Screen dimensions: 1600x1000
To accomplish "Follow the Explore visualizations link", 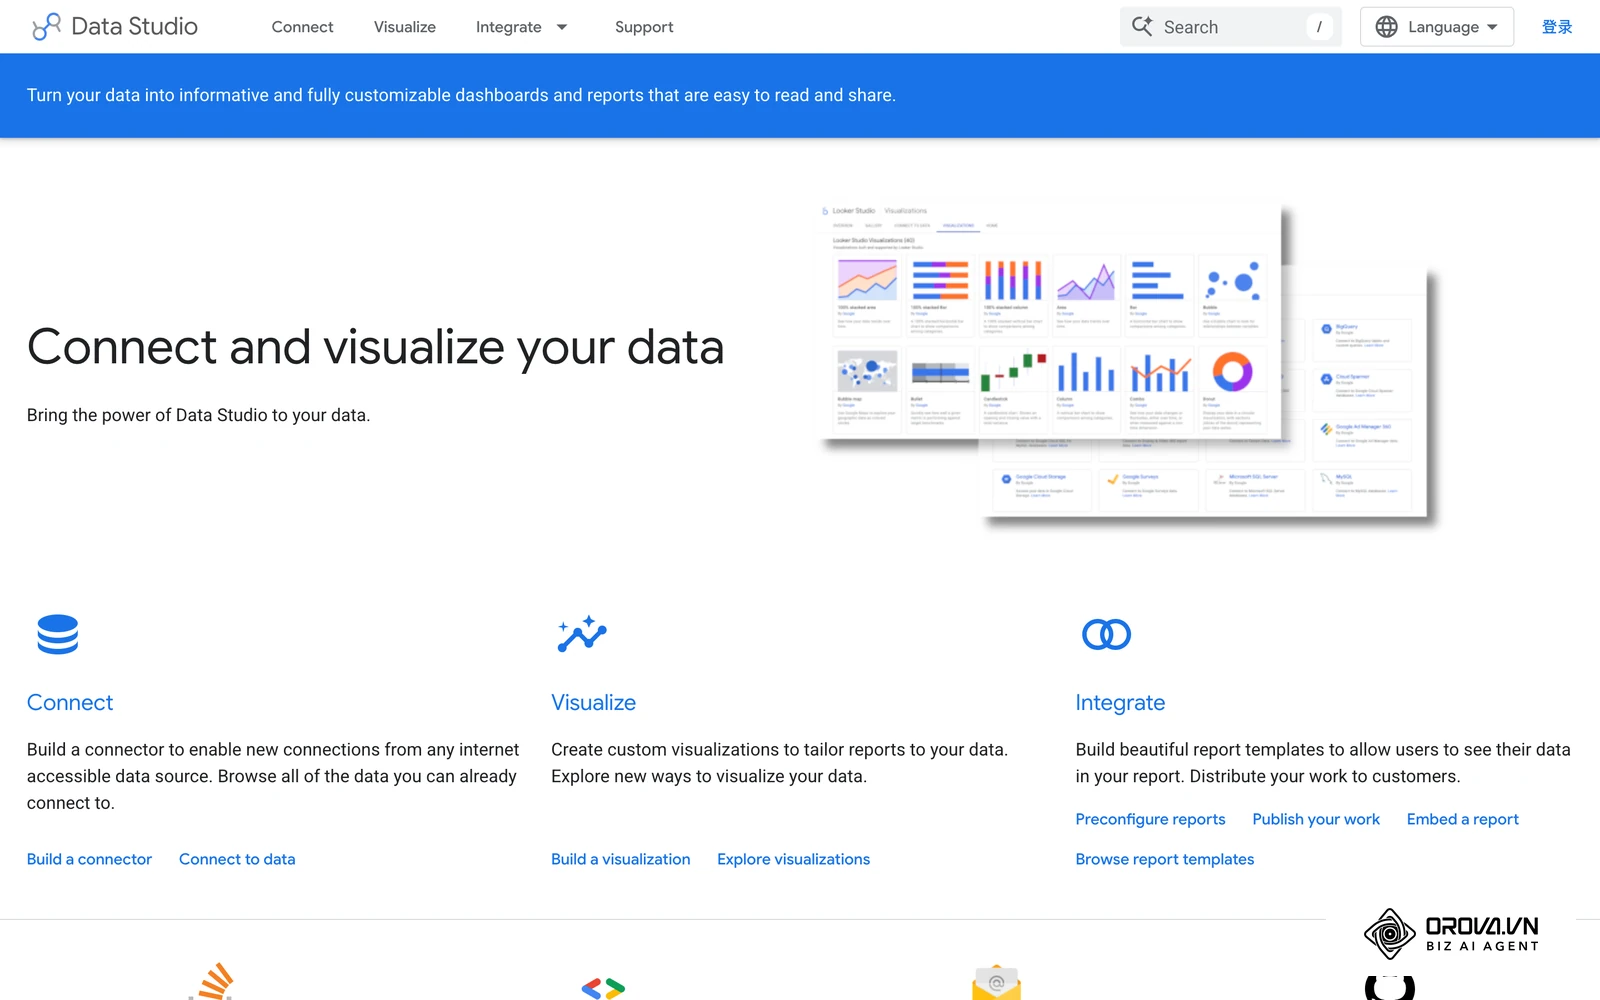I will pyautogui.click(x=793, y=859).
